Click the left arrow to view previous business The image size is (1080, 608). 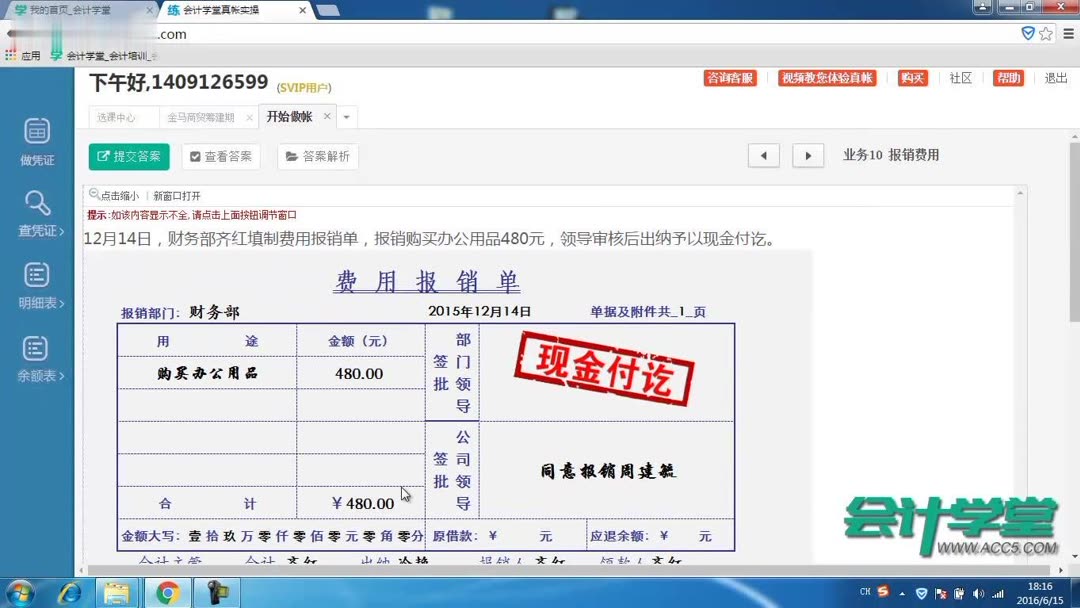tap(763, 156)
